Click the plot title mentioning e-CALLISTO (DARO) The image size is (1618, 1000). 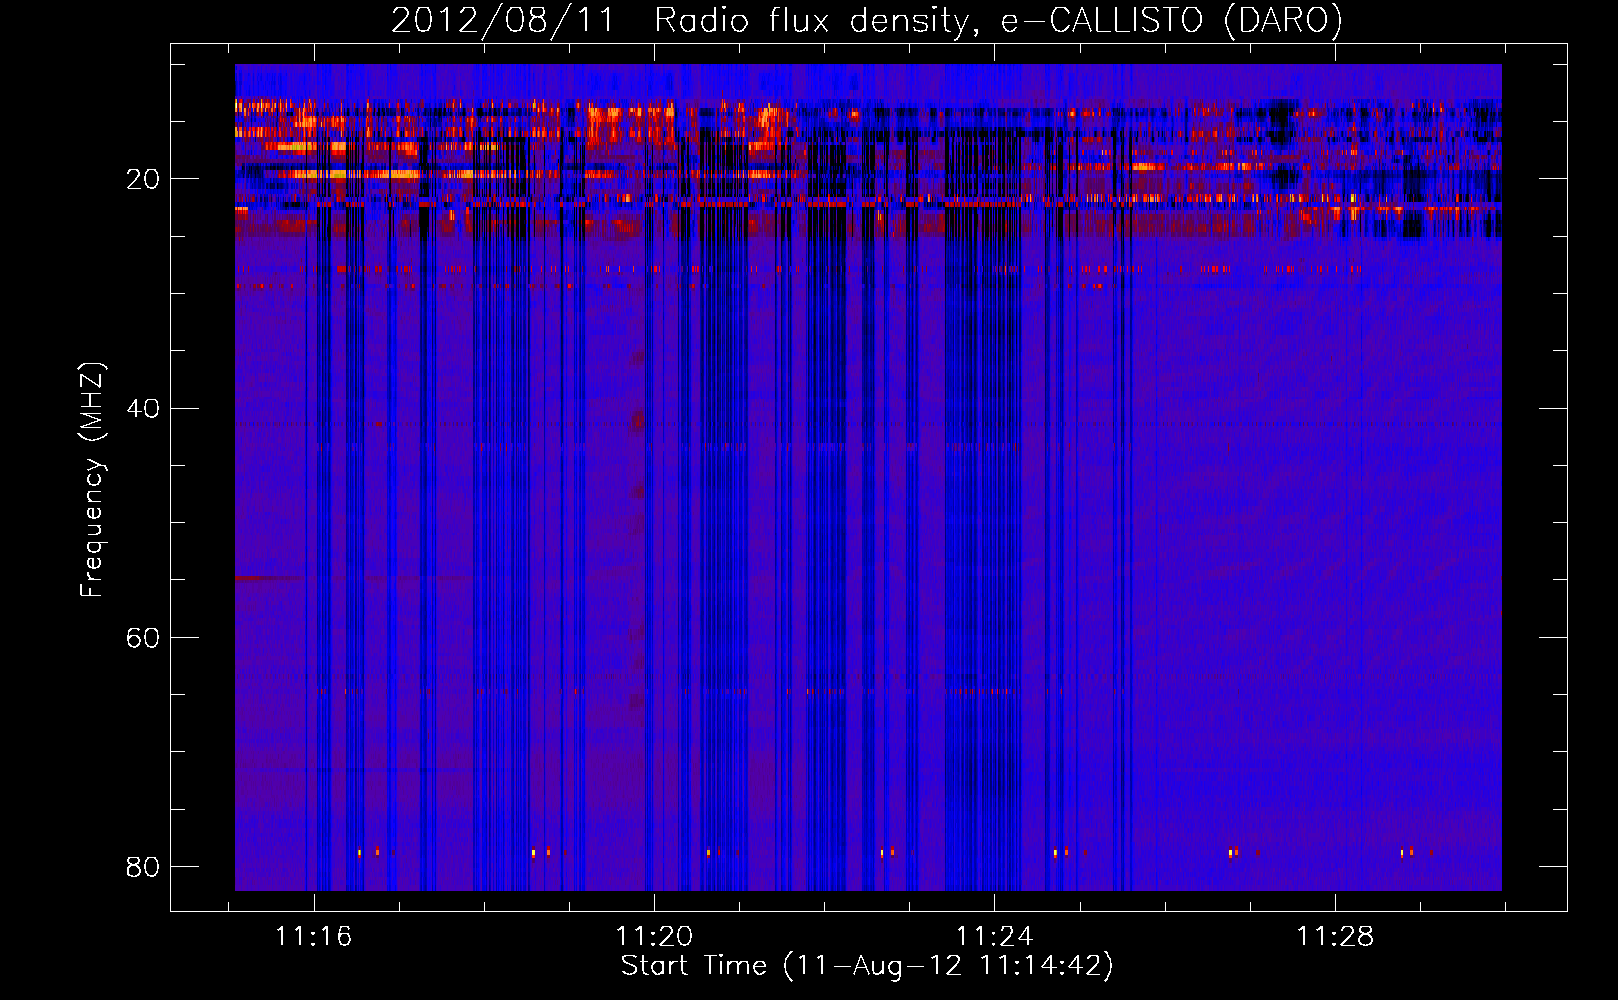[x=867, y=20]
